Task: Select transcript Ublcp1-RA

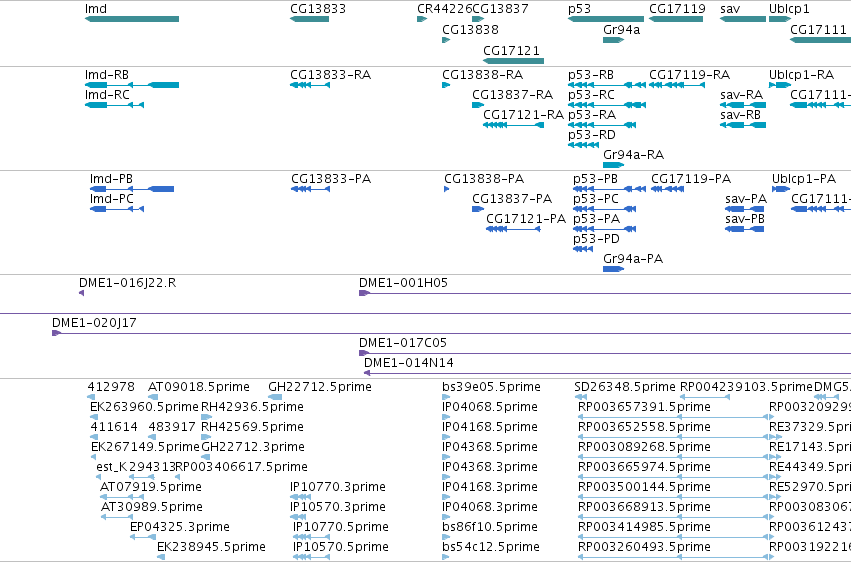Action: [x=780, y=85]
